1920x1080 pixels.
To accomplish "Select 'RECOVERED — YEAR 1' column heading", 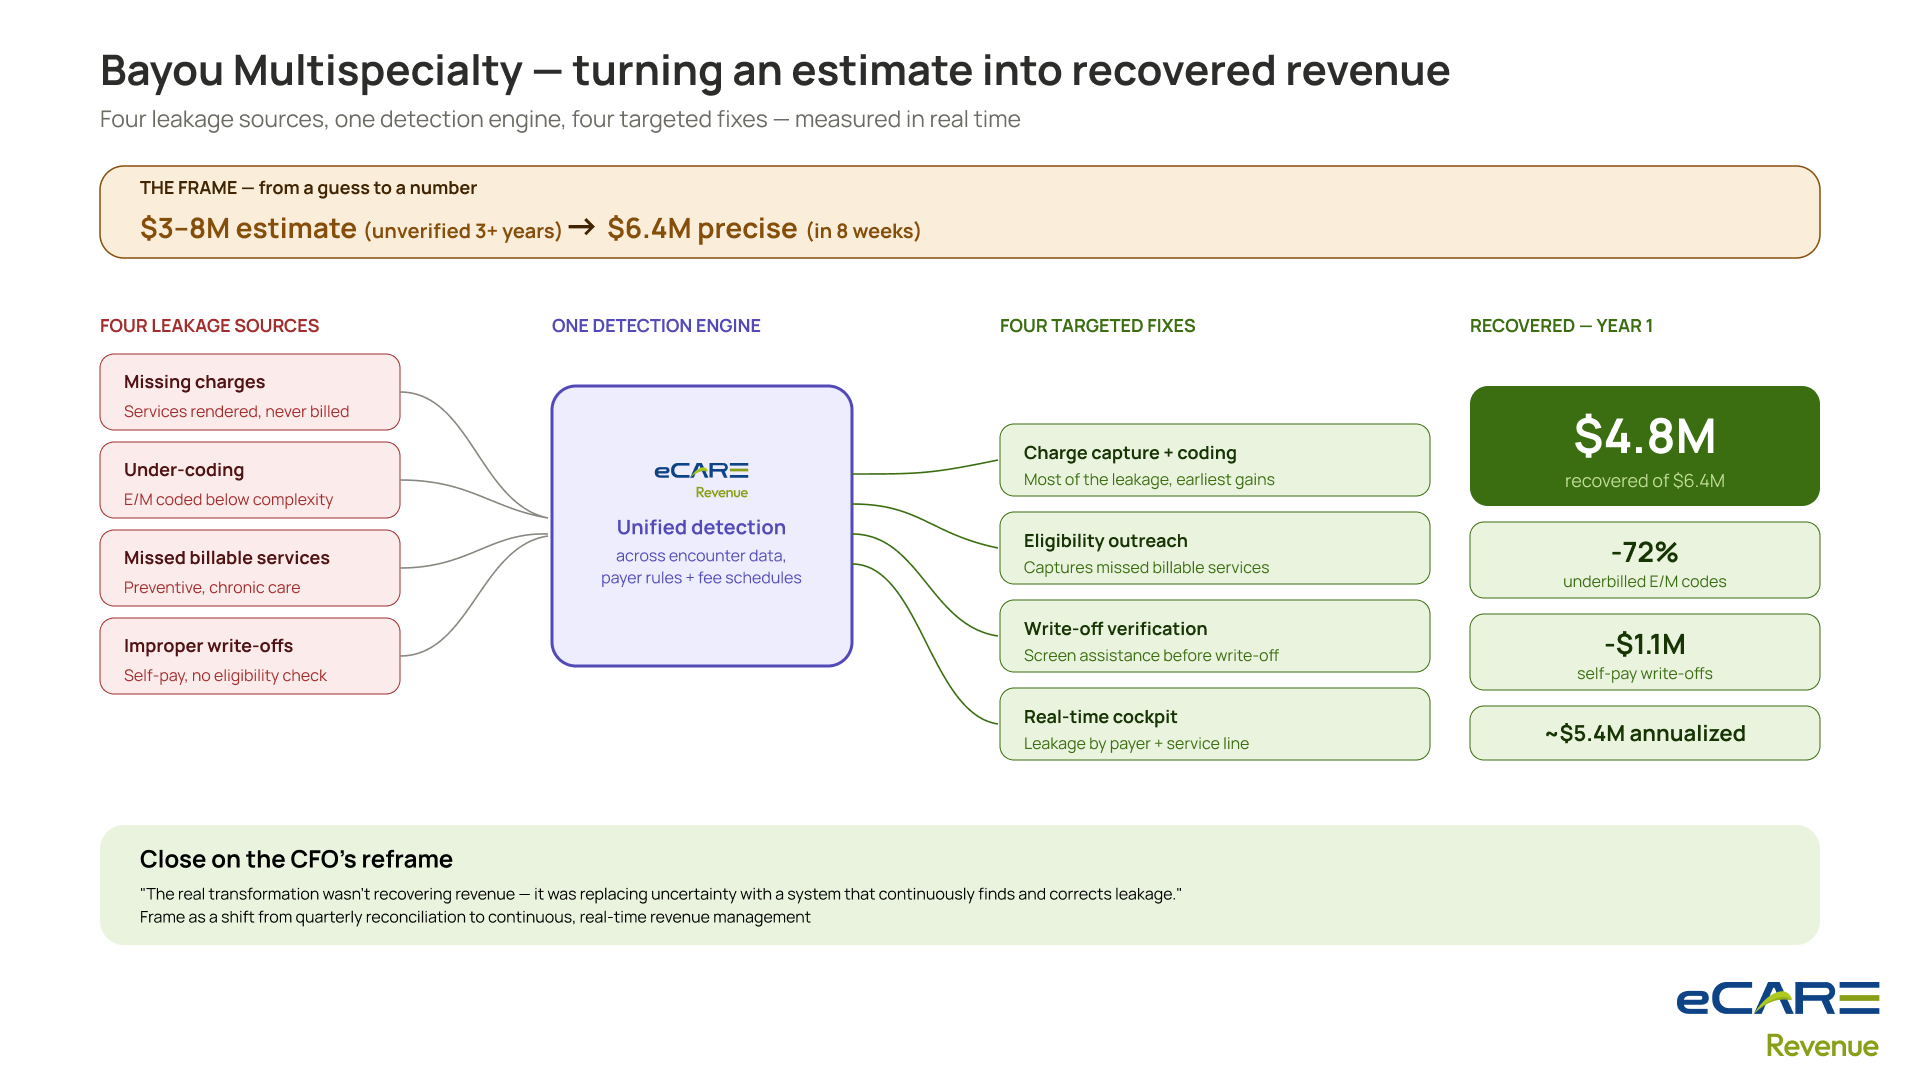I will 1561,326.
